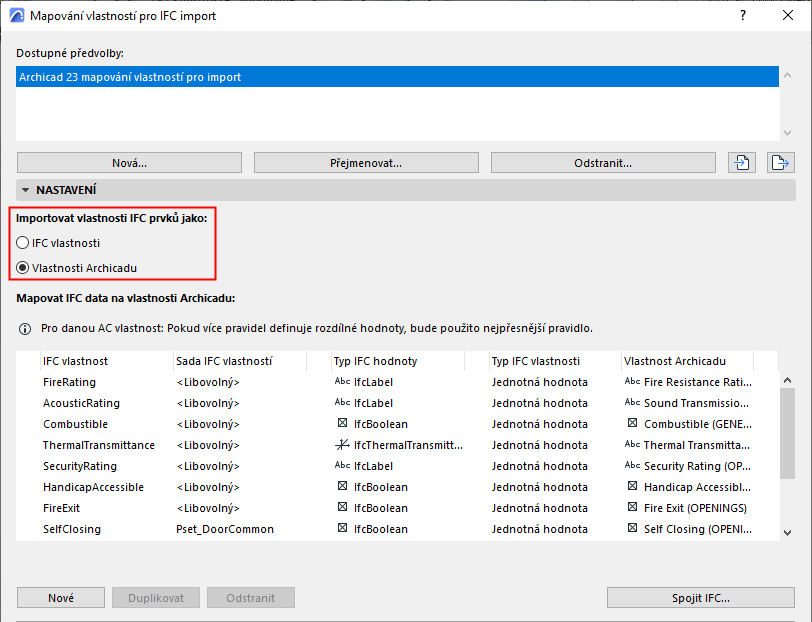
Task: Click the export preset icon
Action: point(780,163)
